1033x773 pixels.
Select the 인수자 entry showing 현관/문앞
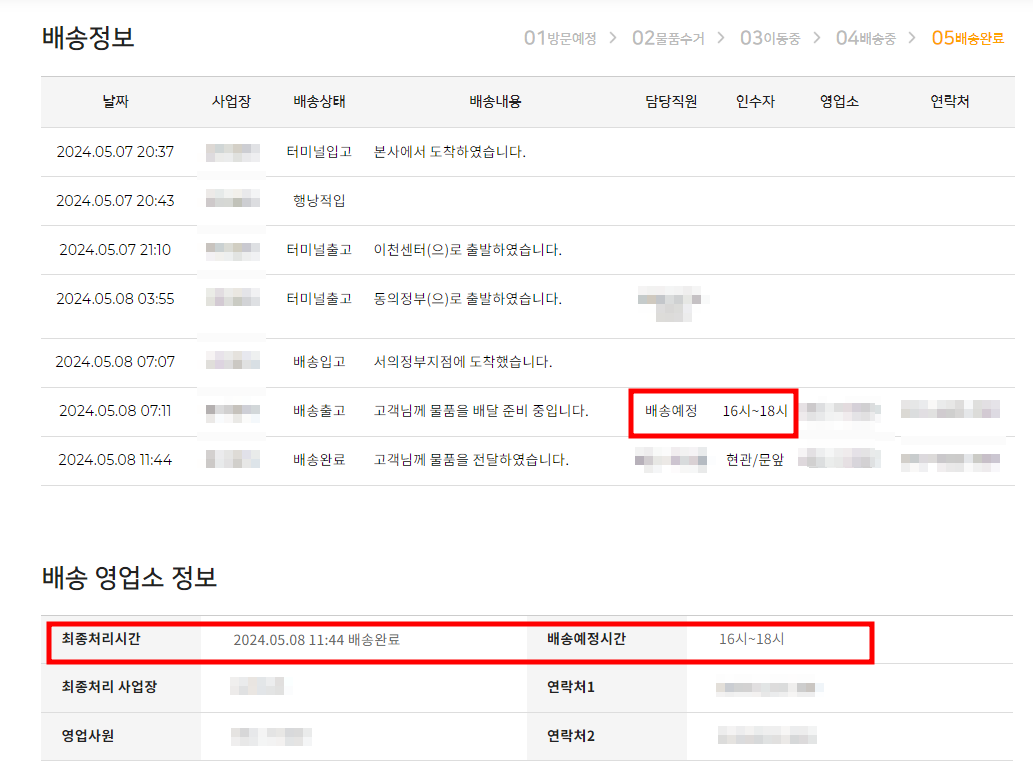[756, 461]
